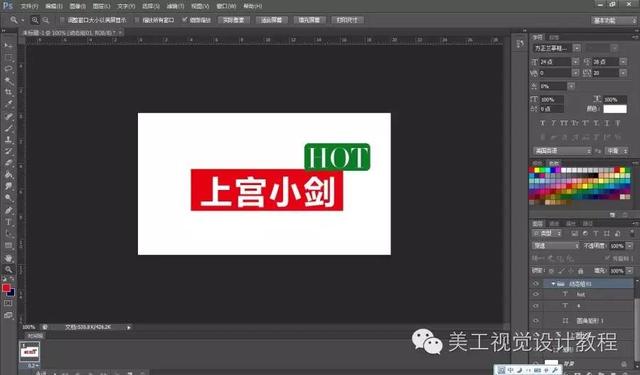This screenshot has width=640, height=375.
Task: Select the History Brush tool
Action: 8,151
